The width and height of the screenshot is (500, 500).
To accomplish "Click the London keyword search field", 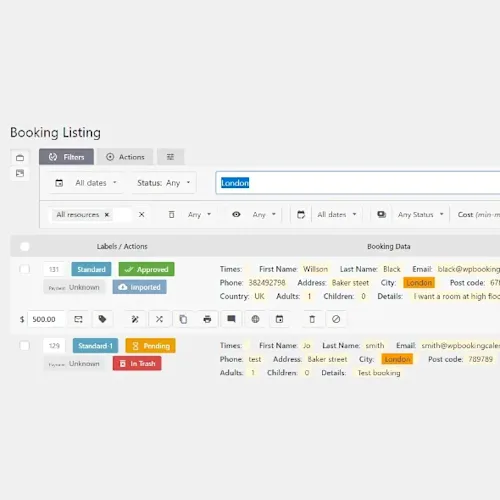I will point(358,183).
